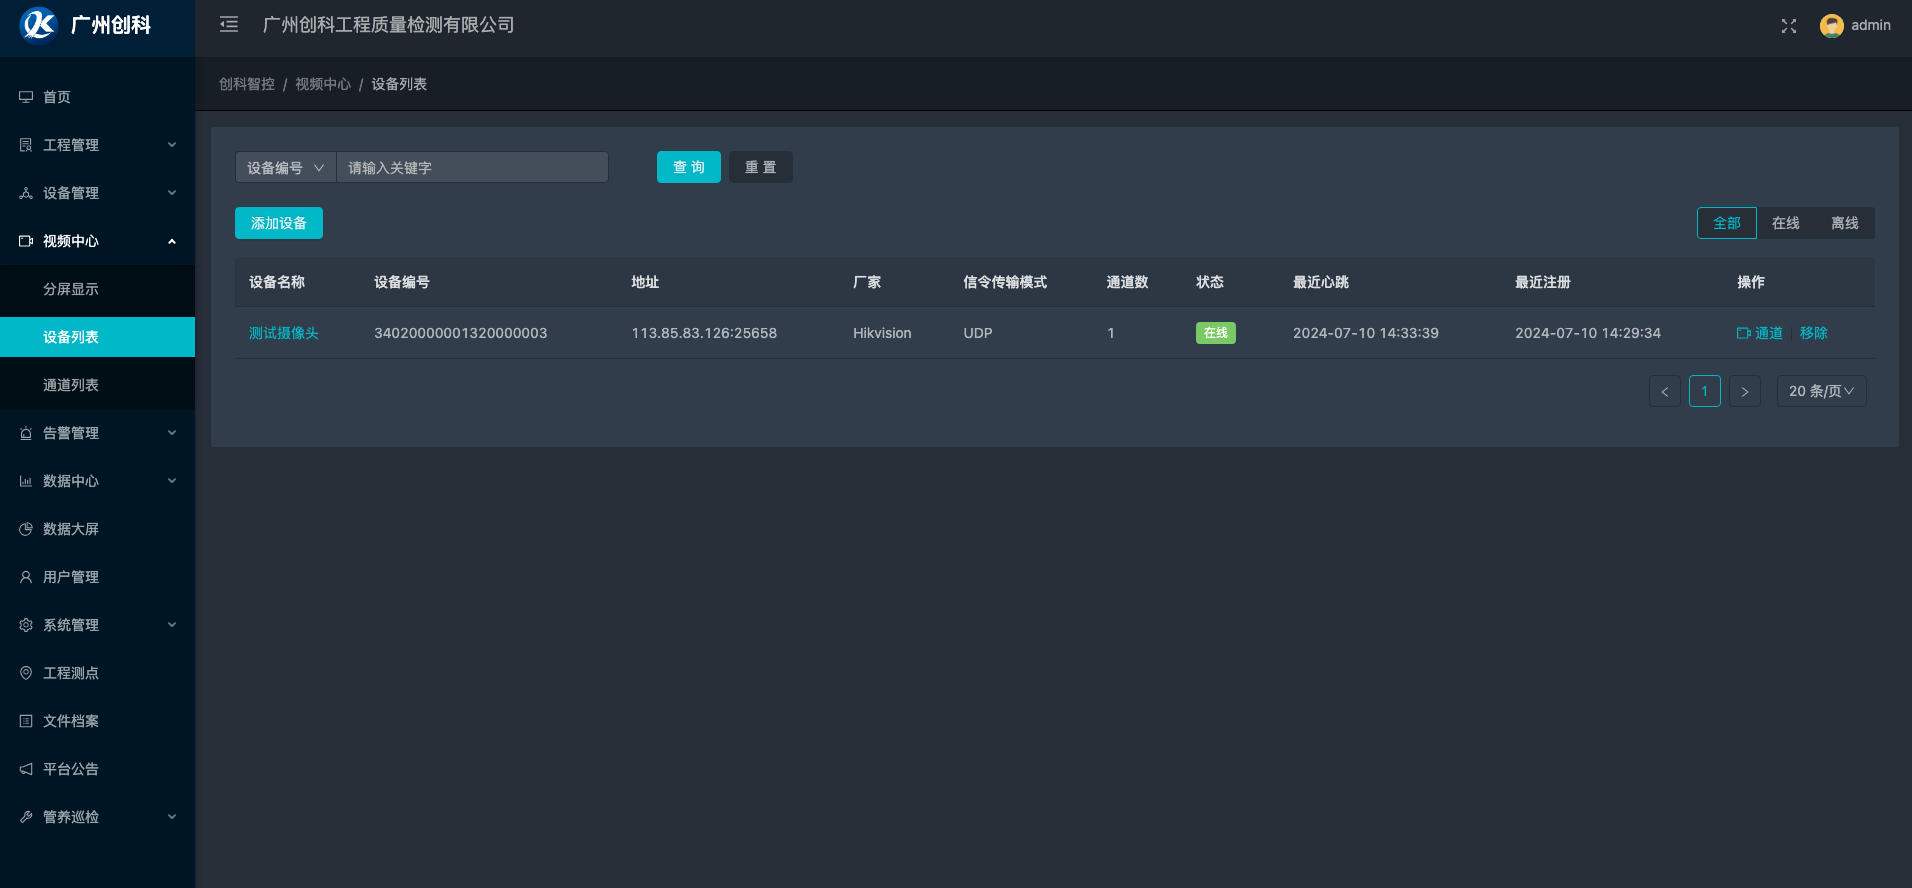Image resolution: width=1912 pixels, height=888 pixels.
Task: Collapse the 视频中心 sidebar menu
Action: coord(97,241)
